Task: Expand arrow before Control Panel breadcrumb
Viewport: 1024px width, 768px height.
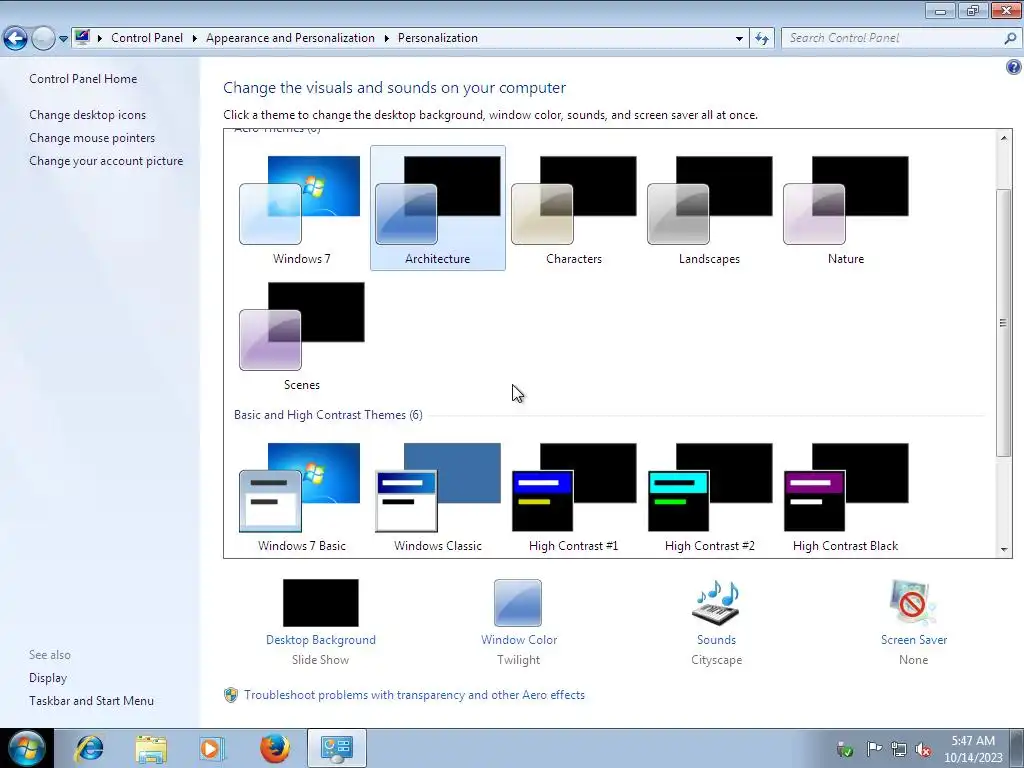Action: (100, 39)
